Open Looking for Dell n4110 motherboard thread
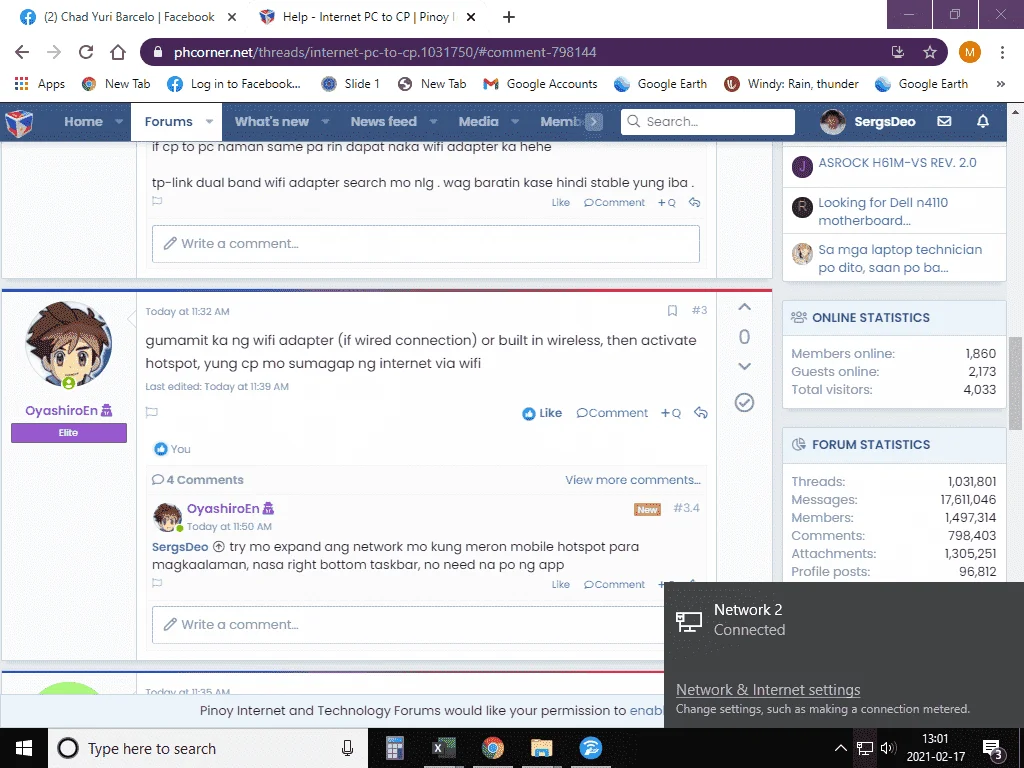 tap(883, 212)
